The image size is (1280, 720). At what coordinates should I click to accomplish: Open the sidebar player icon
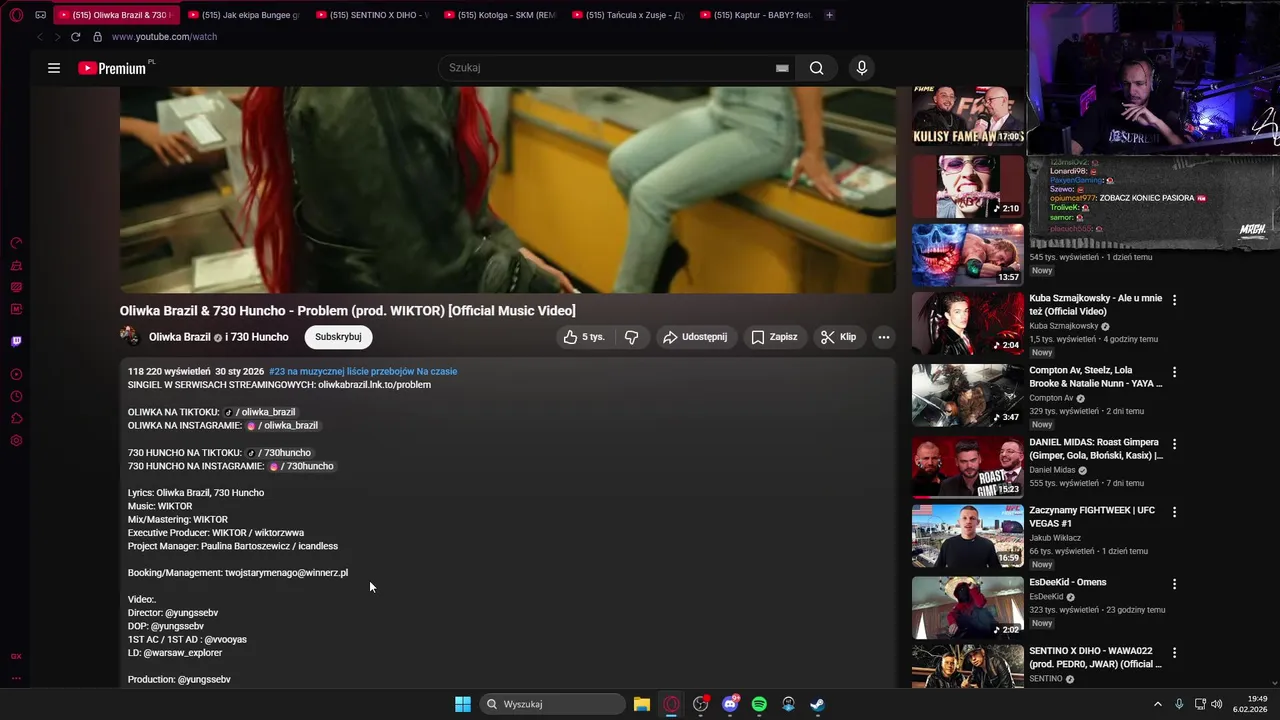coord(16,374)
